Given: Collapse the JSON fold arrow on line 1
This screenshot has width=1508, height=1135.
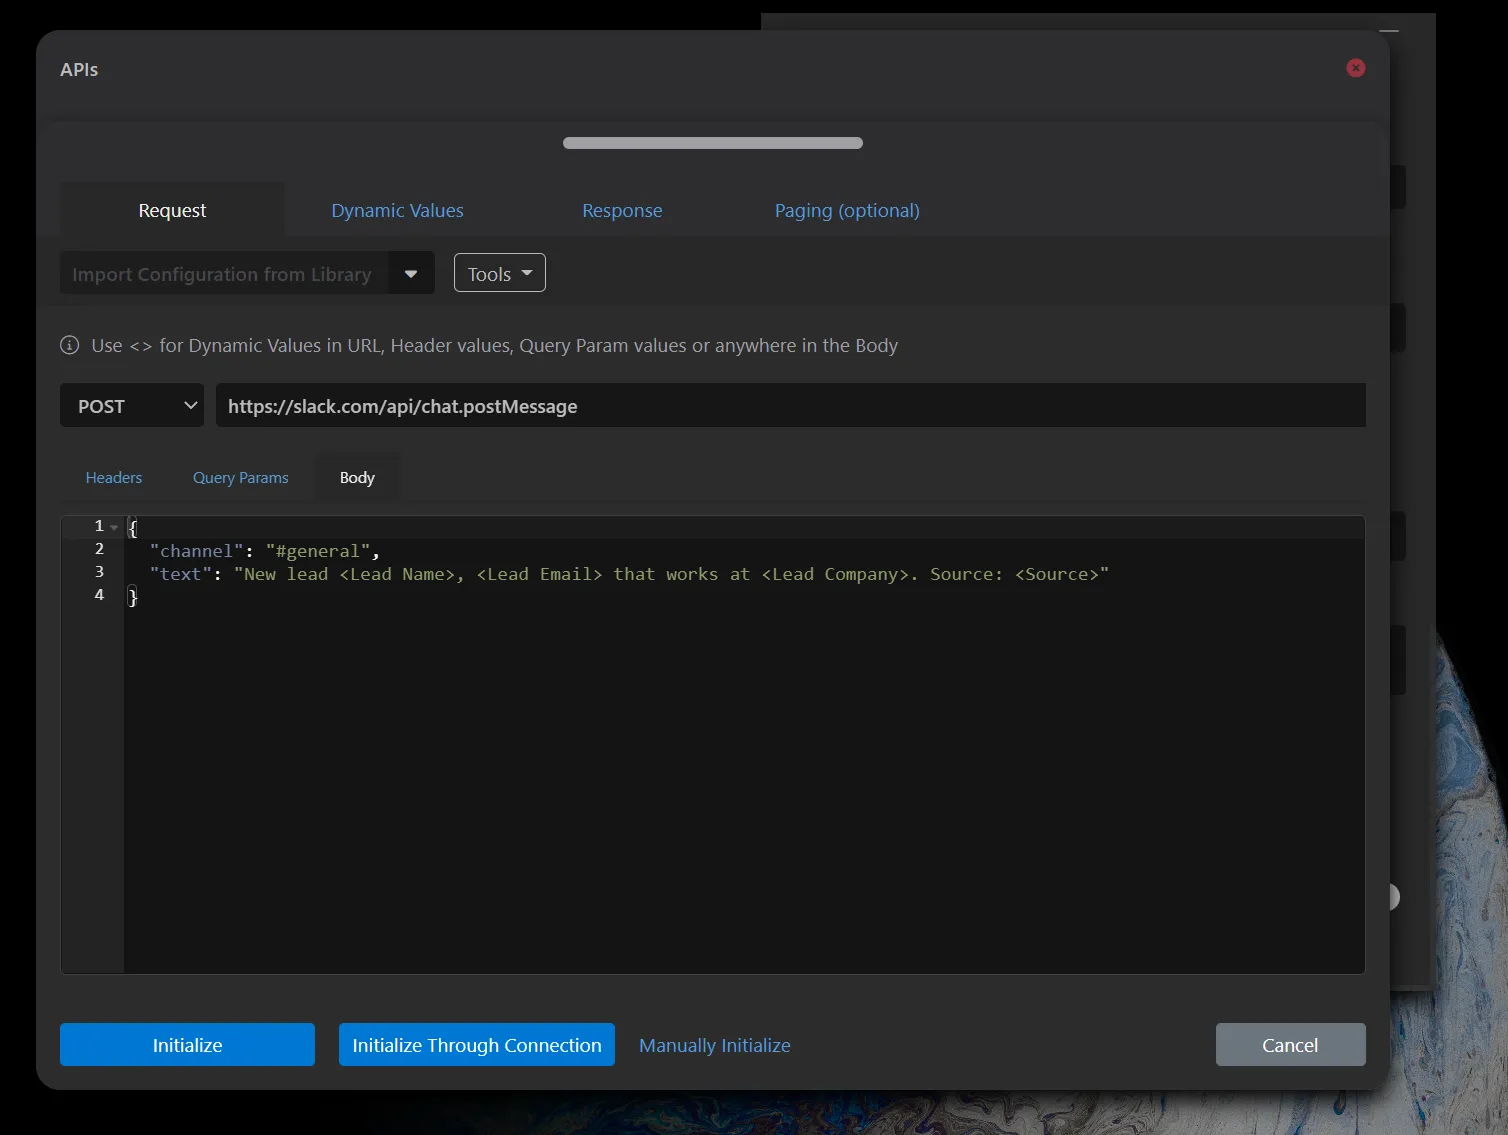Looking at the screenshot, I should coord(114,527).
